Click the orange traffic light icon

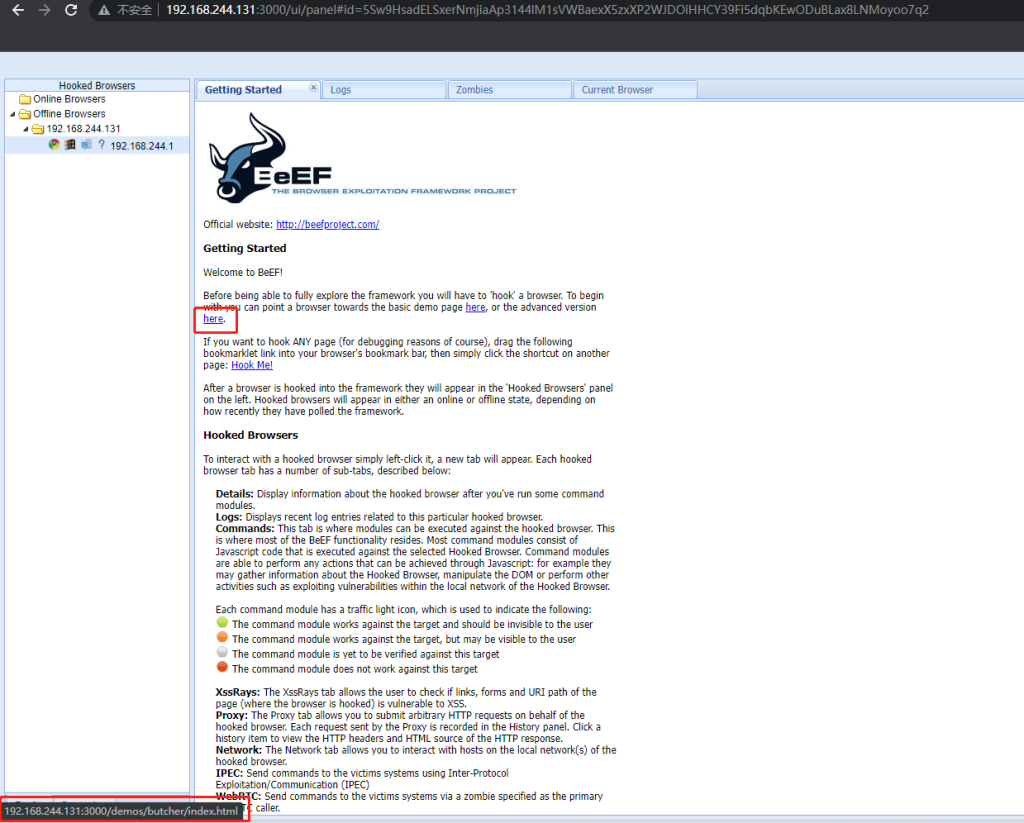point(222,637)
